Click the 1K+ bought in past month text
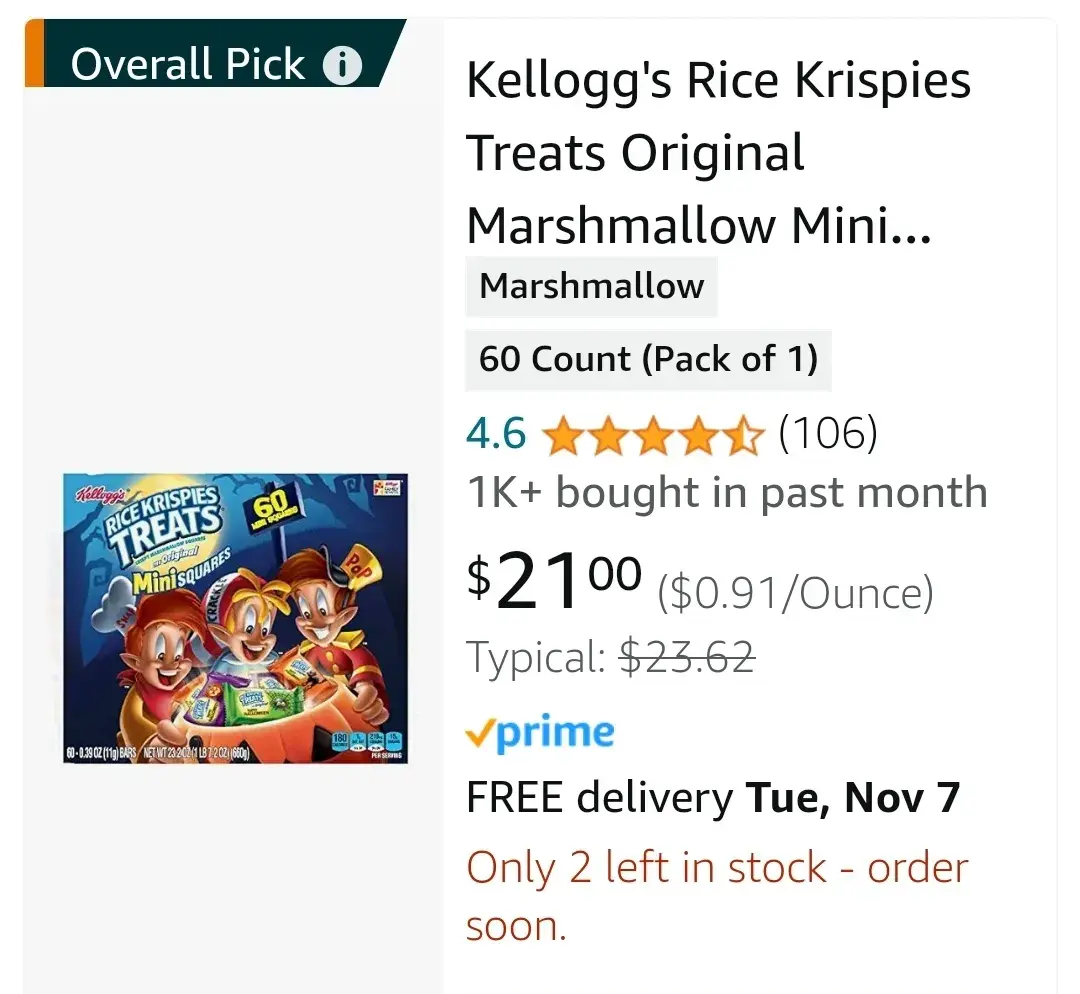1080x994 pixels. [727, 493]
